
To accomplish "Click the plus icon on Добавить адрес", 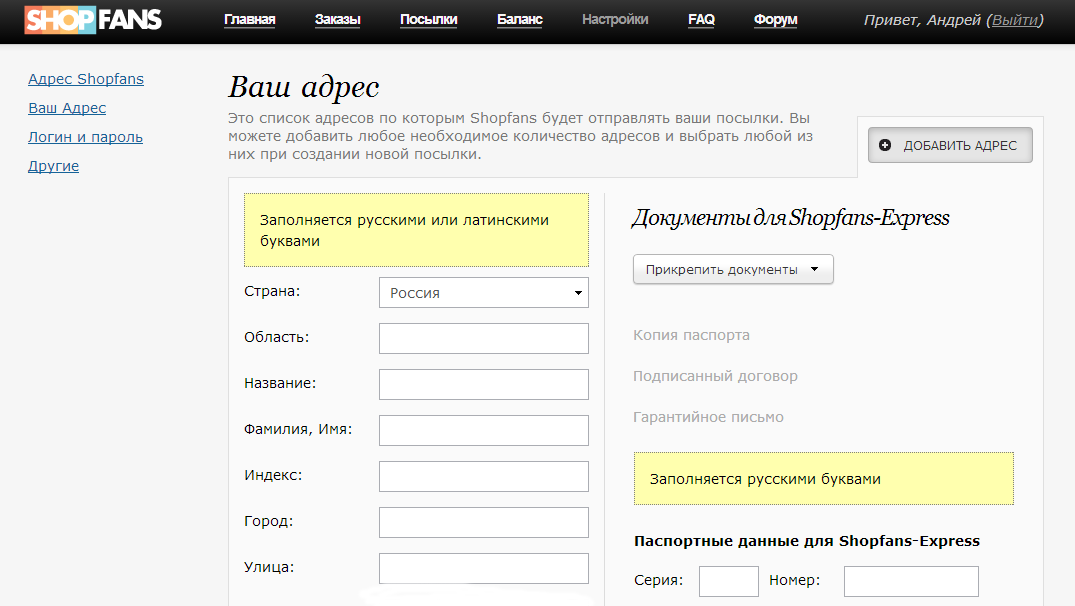I will [x=885, y=146].
